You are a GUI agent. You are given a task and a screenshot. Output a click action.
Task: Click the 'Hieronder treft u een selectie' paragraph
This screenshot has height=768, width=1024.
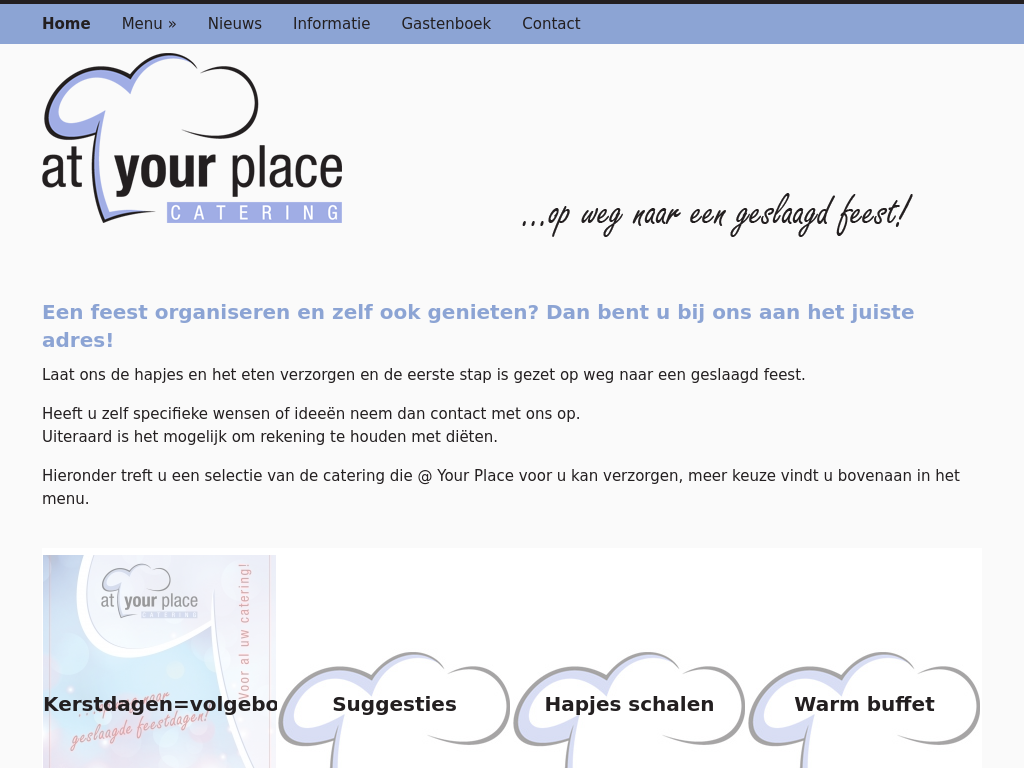pyautogui.click(x=501, y=487)
